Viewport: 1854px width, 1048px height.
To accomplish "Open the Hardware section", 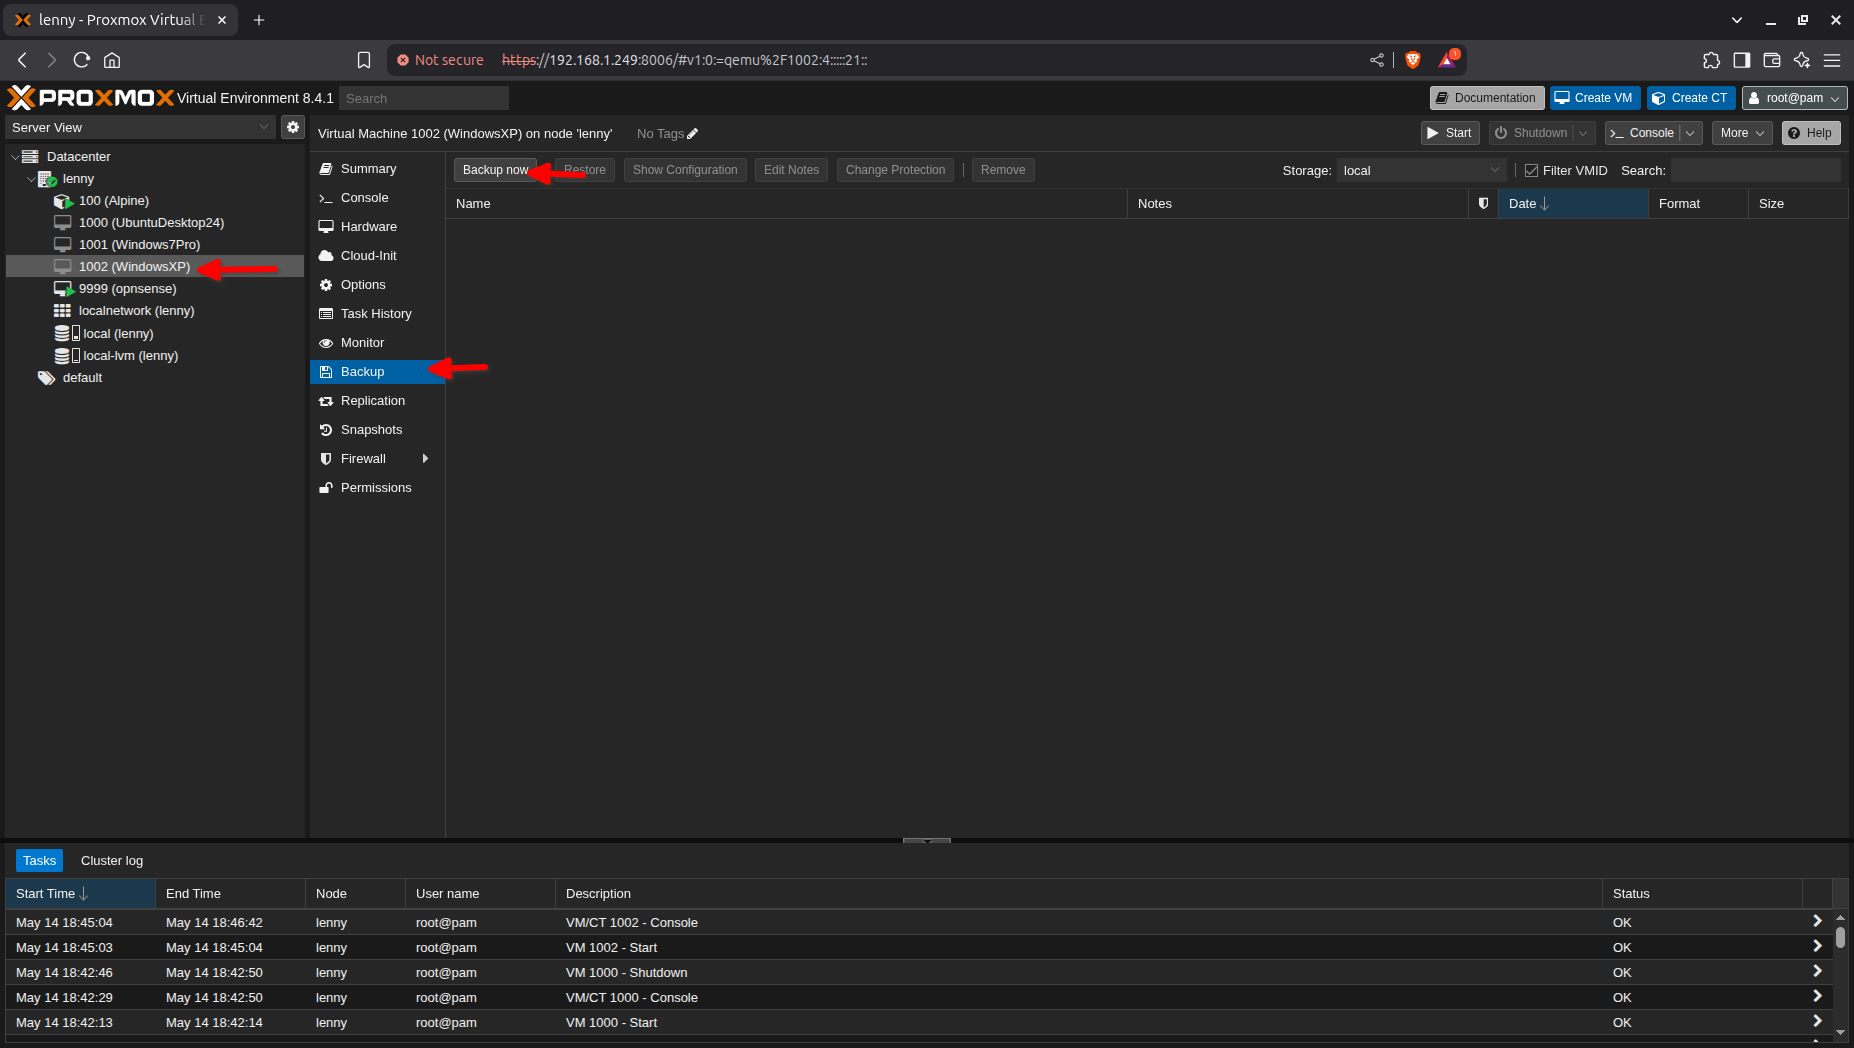I will [x=377, y=227].
